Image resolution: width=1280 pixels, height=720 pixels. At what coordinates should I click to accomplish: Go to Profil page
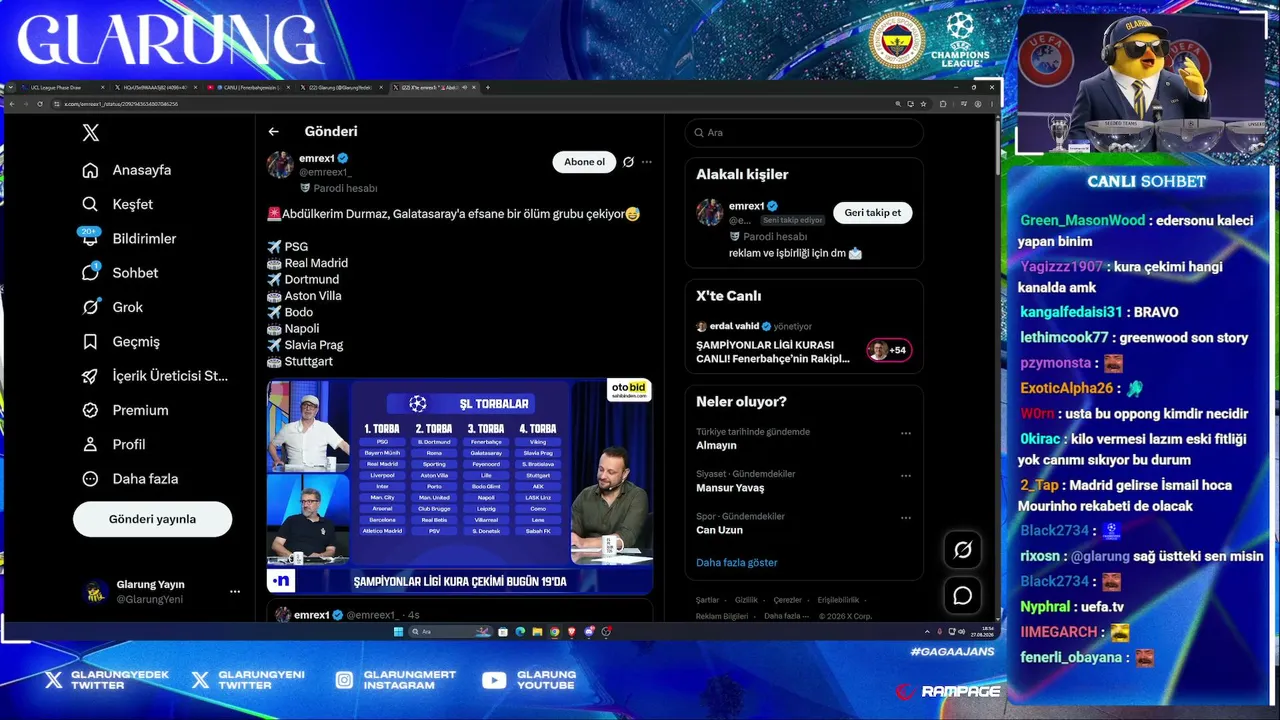(x=114, y=444)
